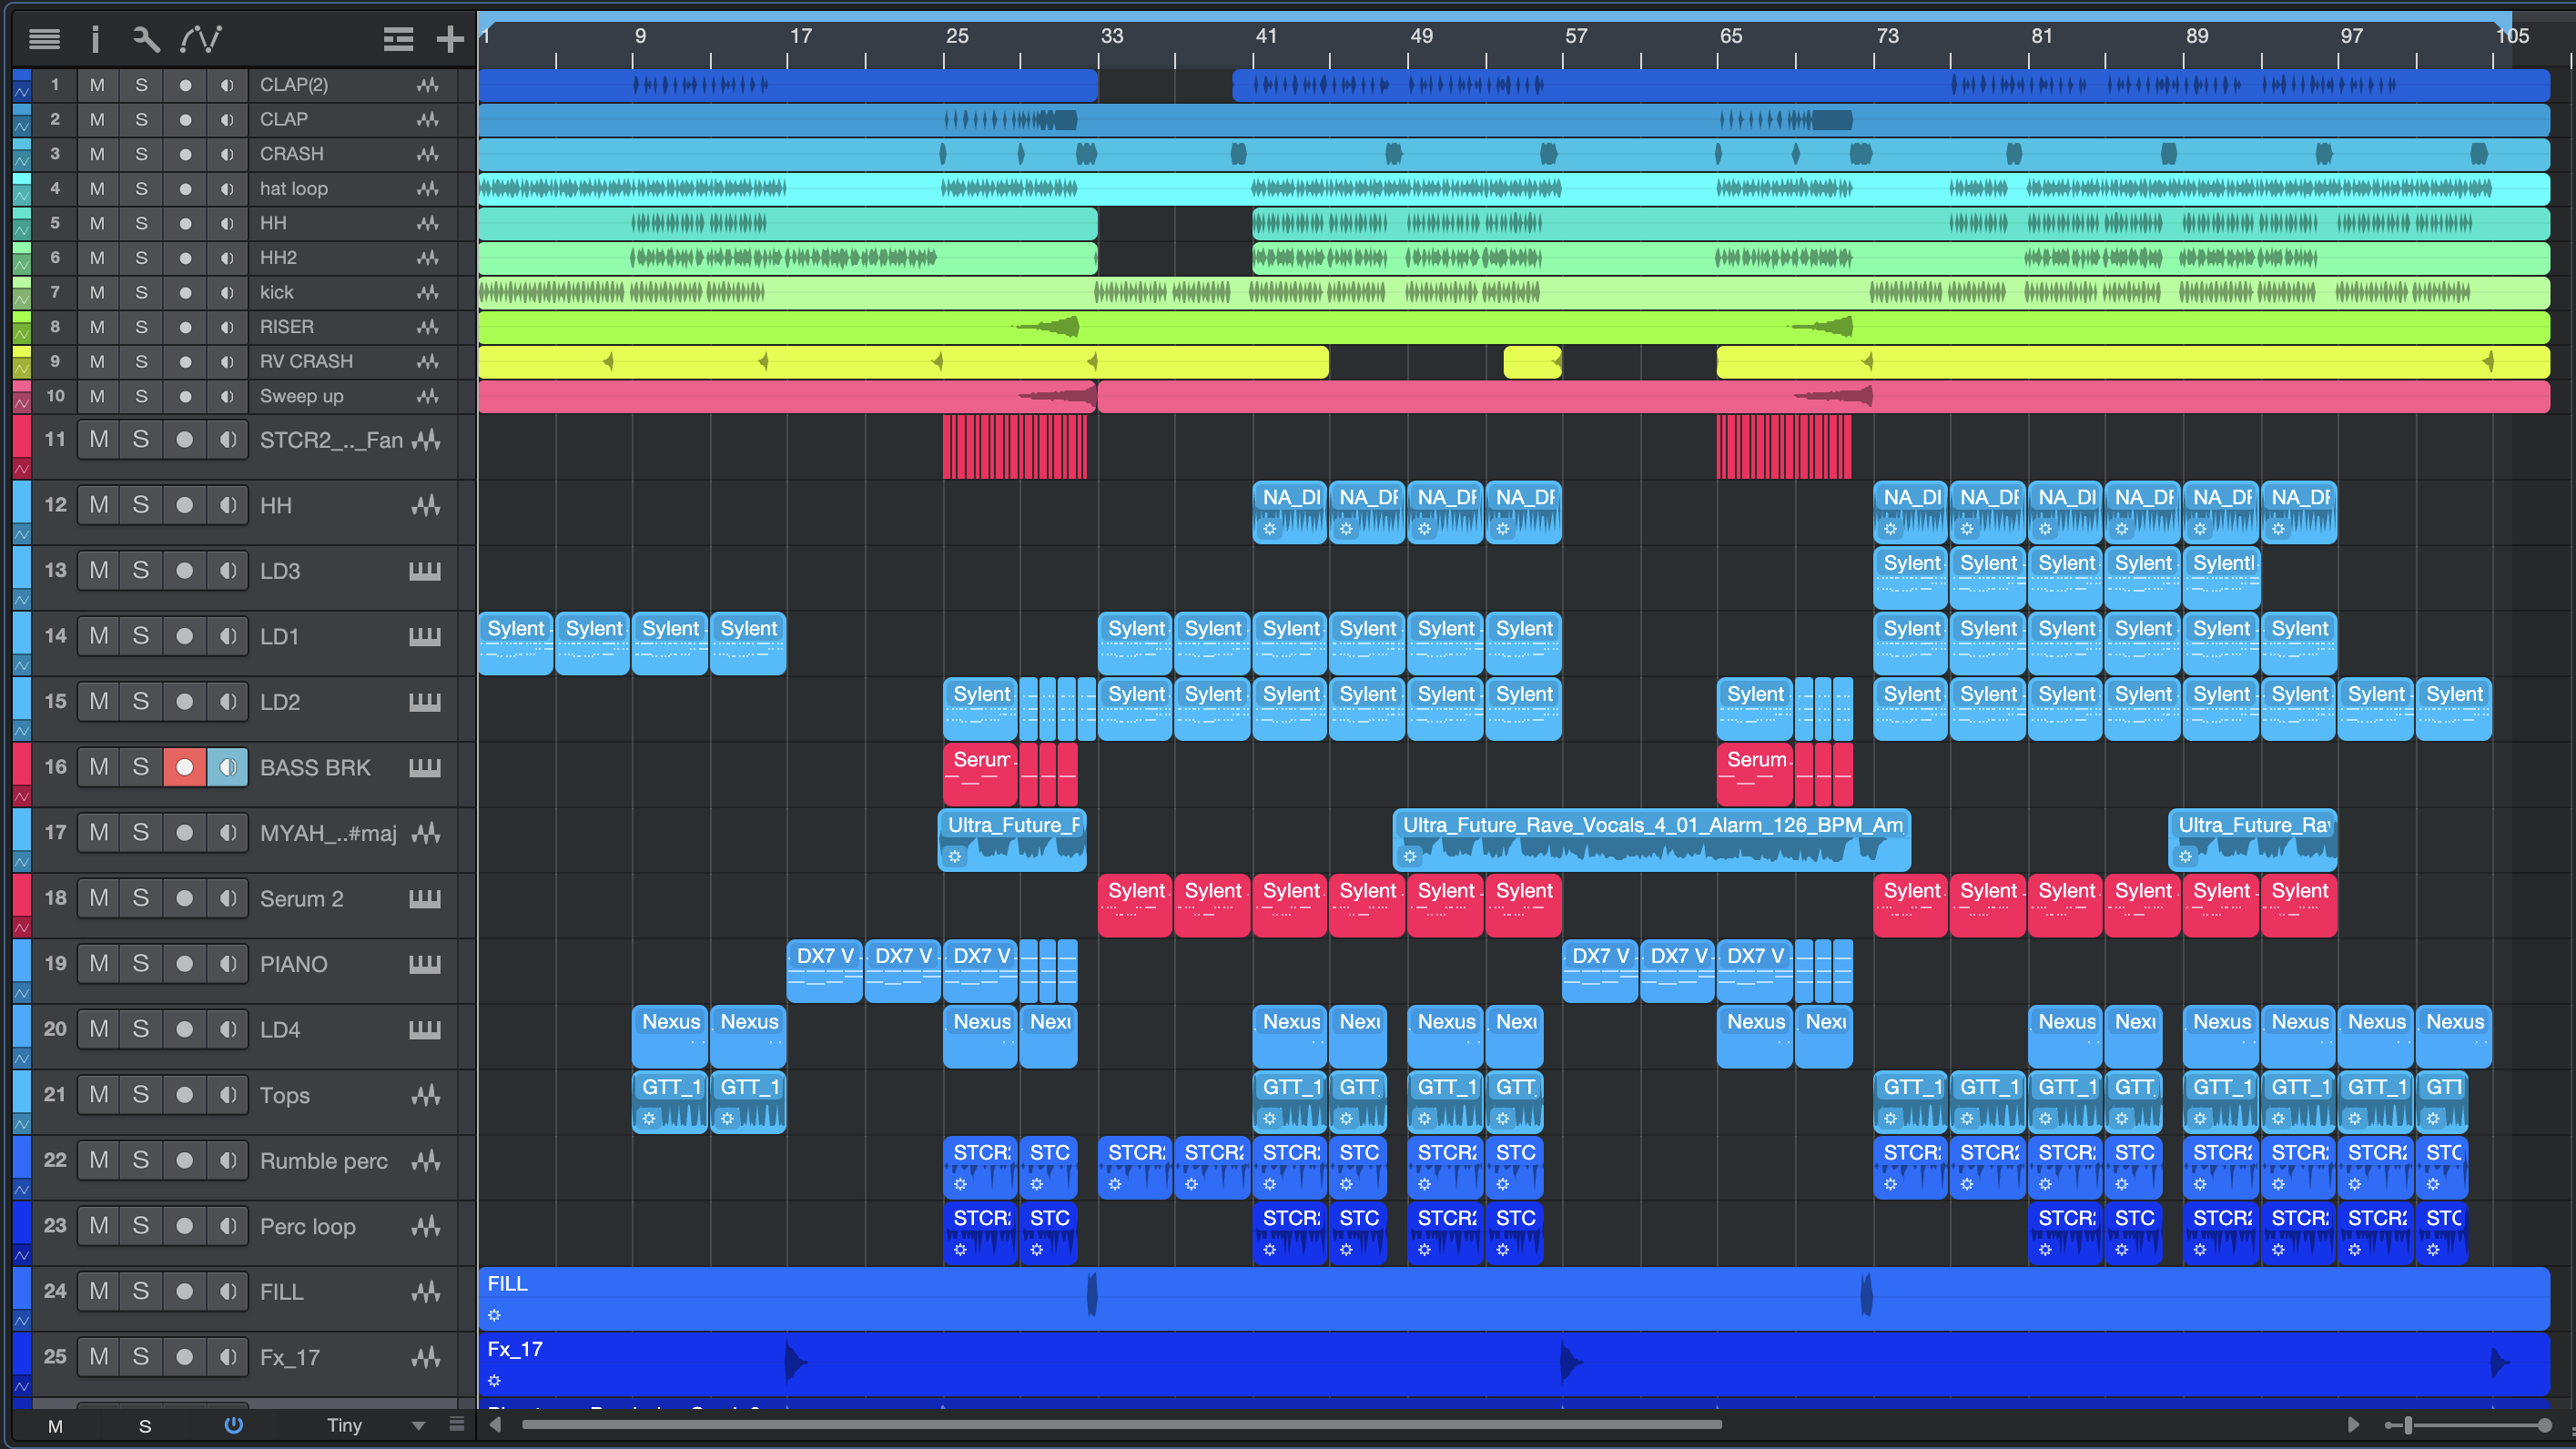Click the gear icon on the FILL clip
Image resolution: width=2576 pixels, height=1449 pixels.
494,1315
